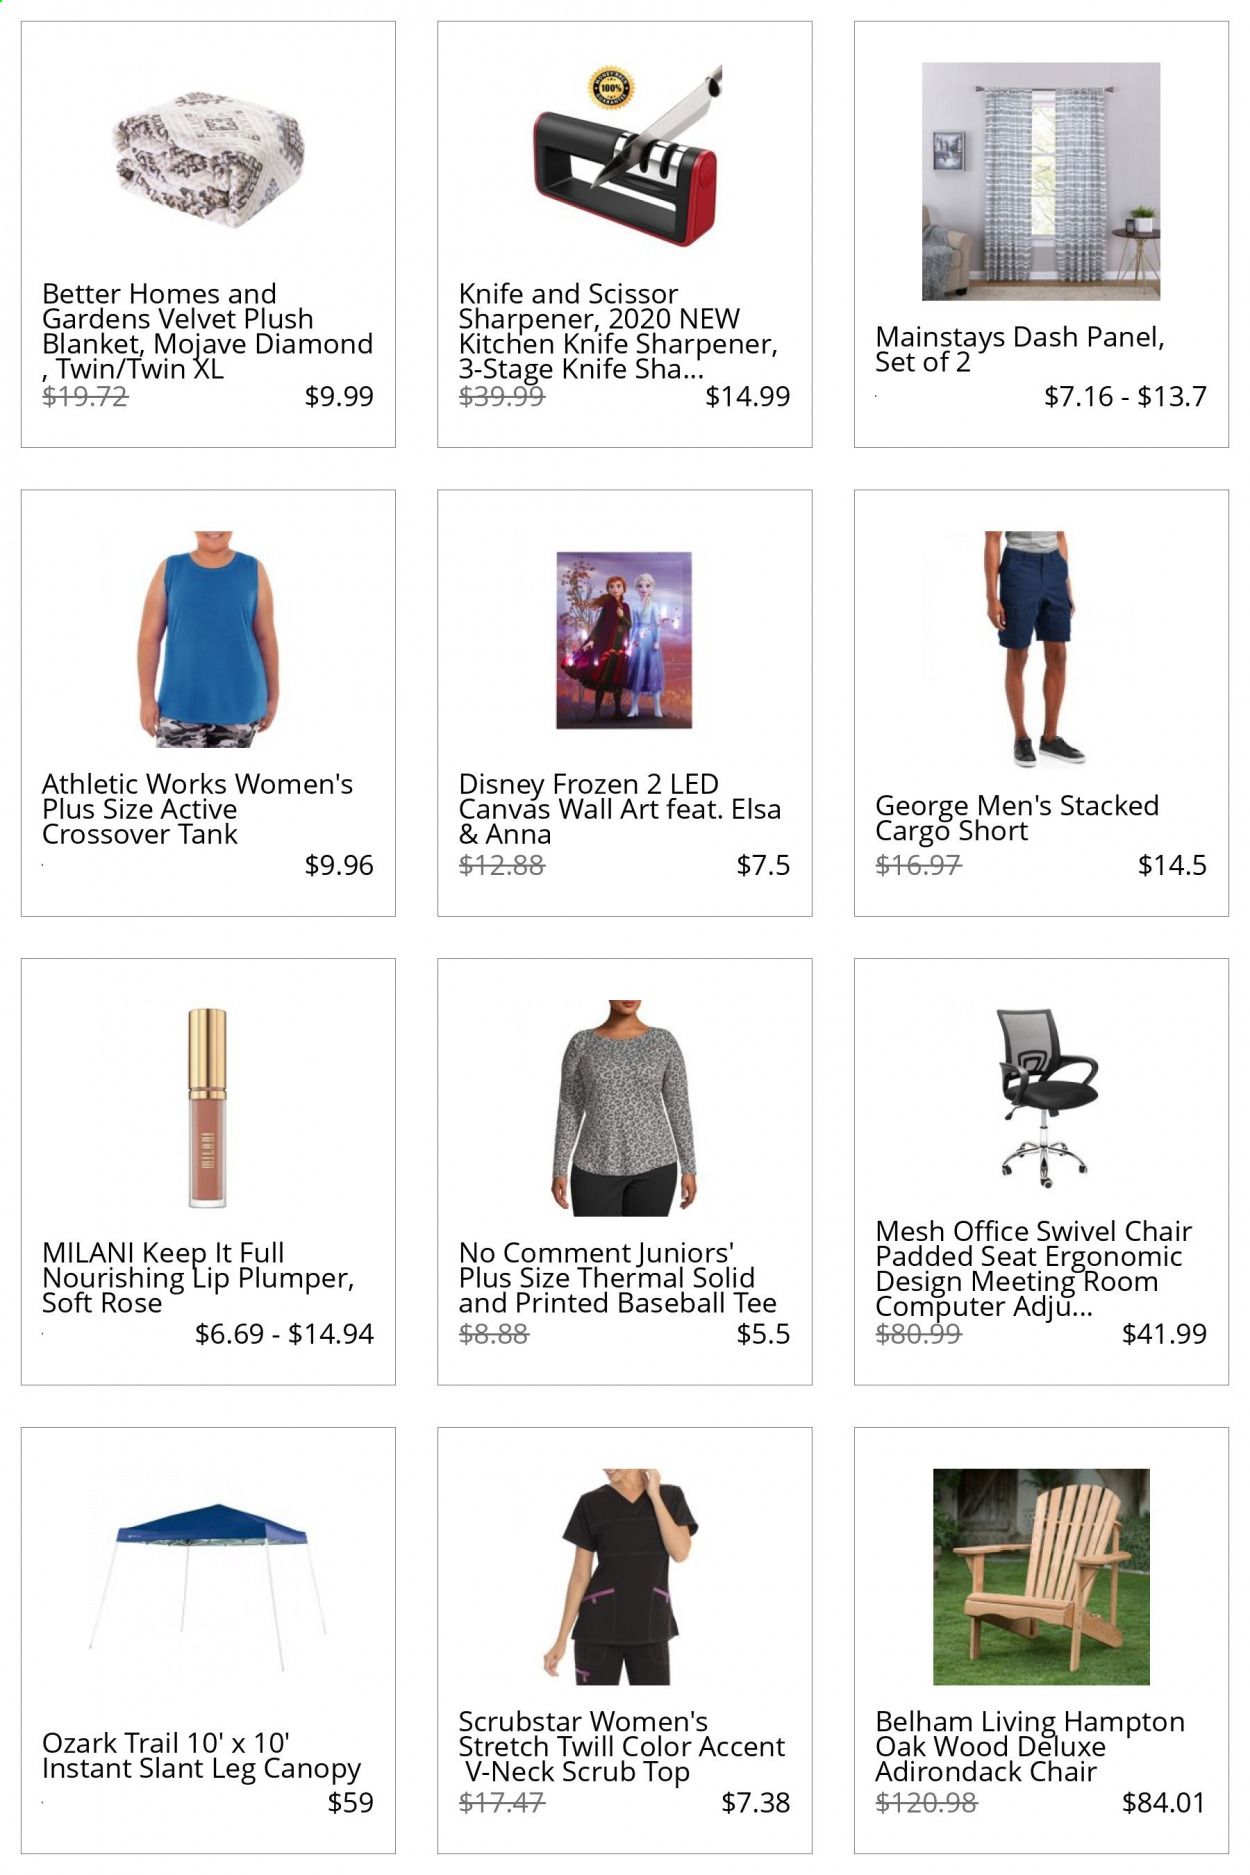This screenshot has height=1875, width=1250.
Task: Open Frozen 2 canvas wall art image
Action: pyautogui.click(x=624, y=639)
